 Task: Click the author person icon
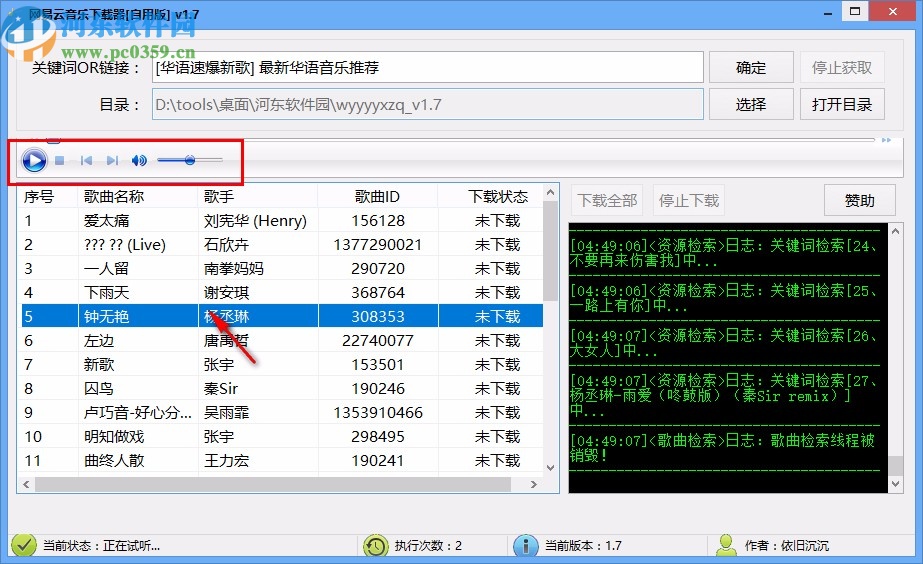[x=726, y=545]
